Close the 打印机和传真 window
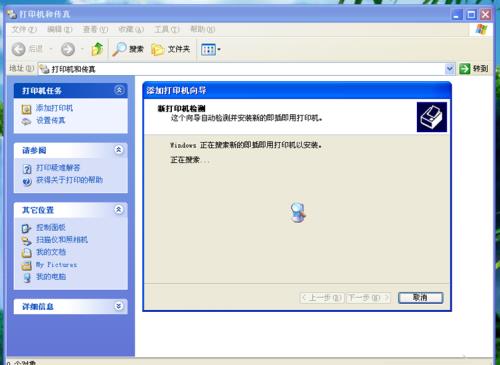500x365 pixels. [x=485, y=14]
